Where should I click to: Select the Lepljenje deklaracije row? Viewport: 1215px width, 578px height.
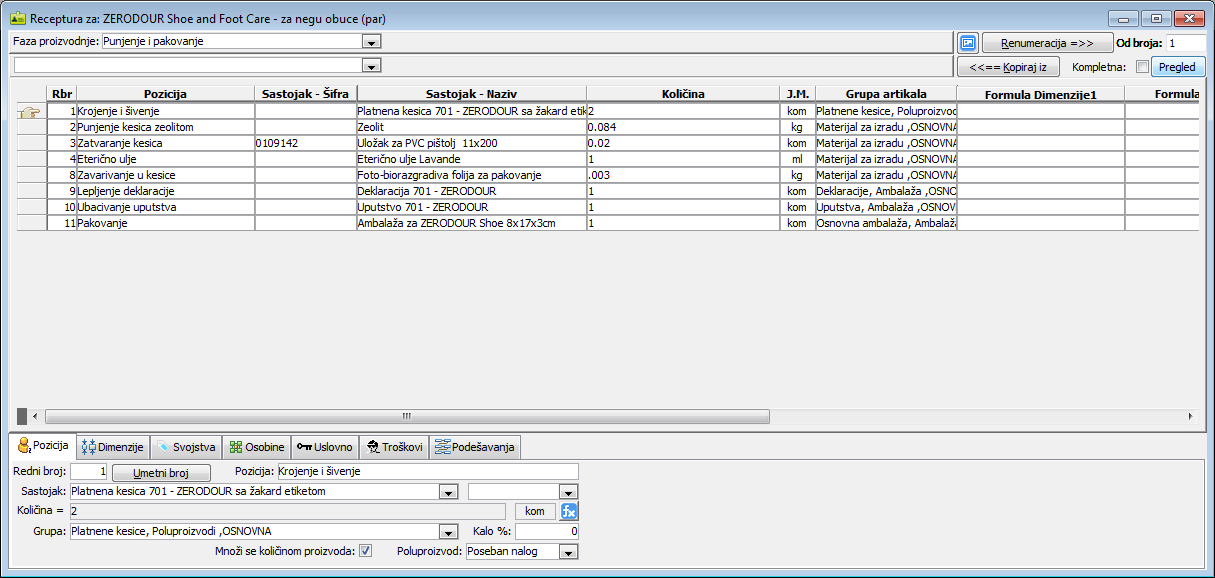[x=165, y=191]
